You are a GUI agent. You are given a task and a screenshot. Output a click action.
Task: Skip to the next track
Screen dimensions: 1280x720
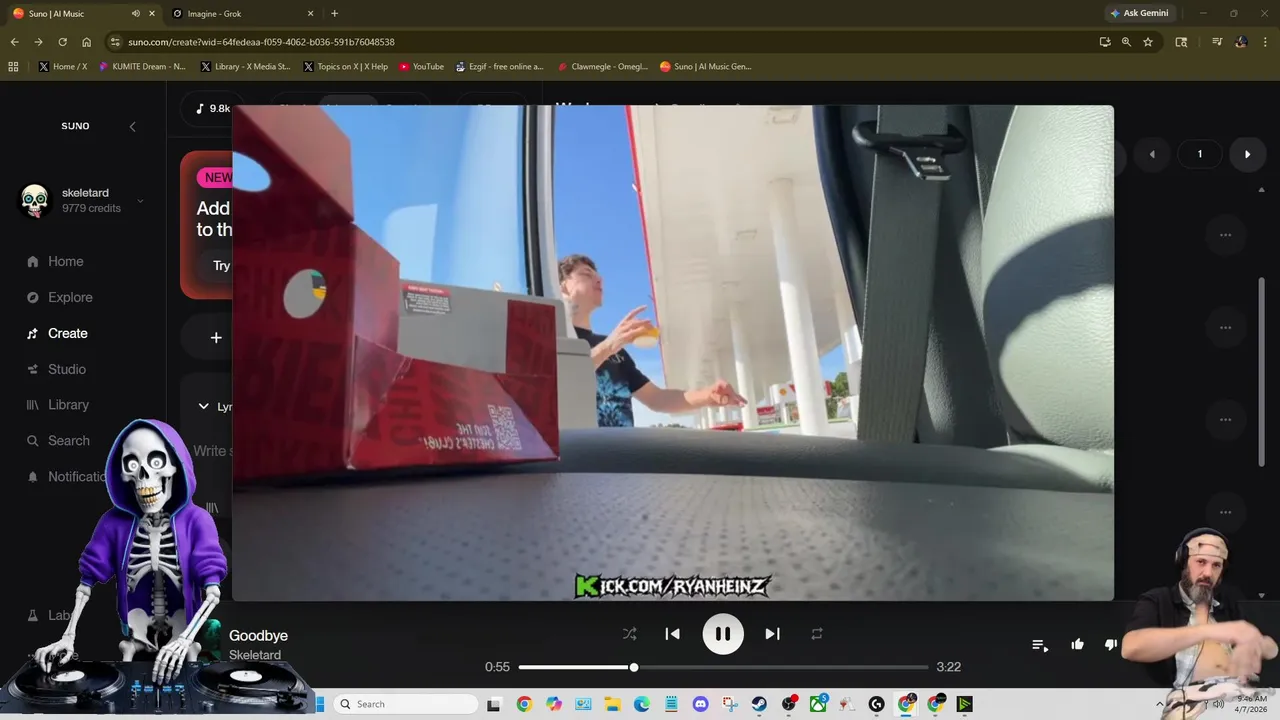pyautogui.click(x=772, y=634)
